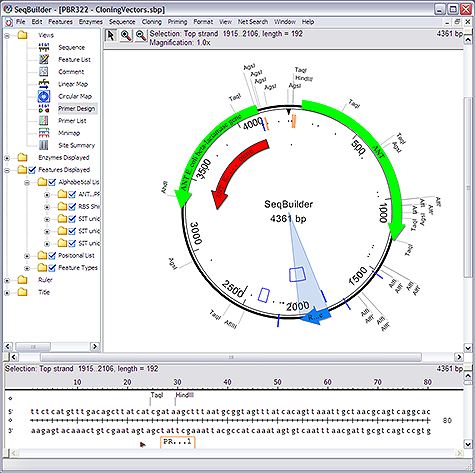Click the Ruler folder icon
Screen dimensions: 475x473
[22, 280]
